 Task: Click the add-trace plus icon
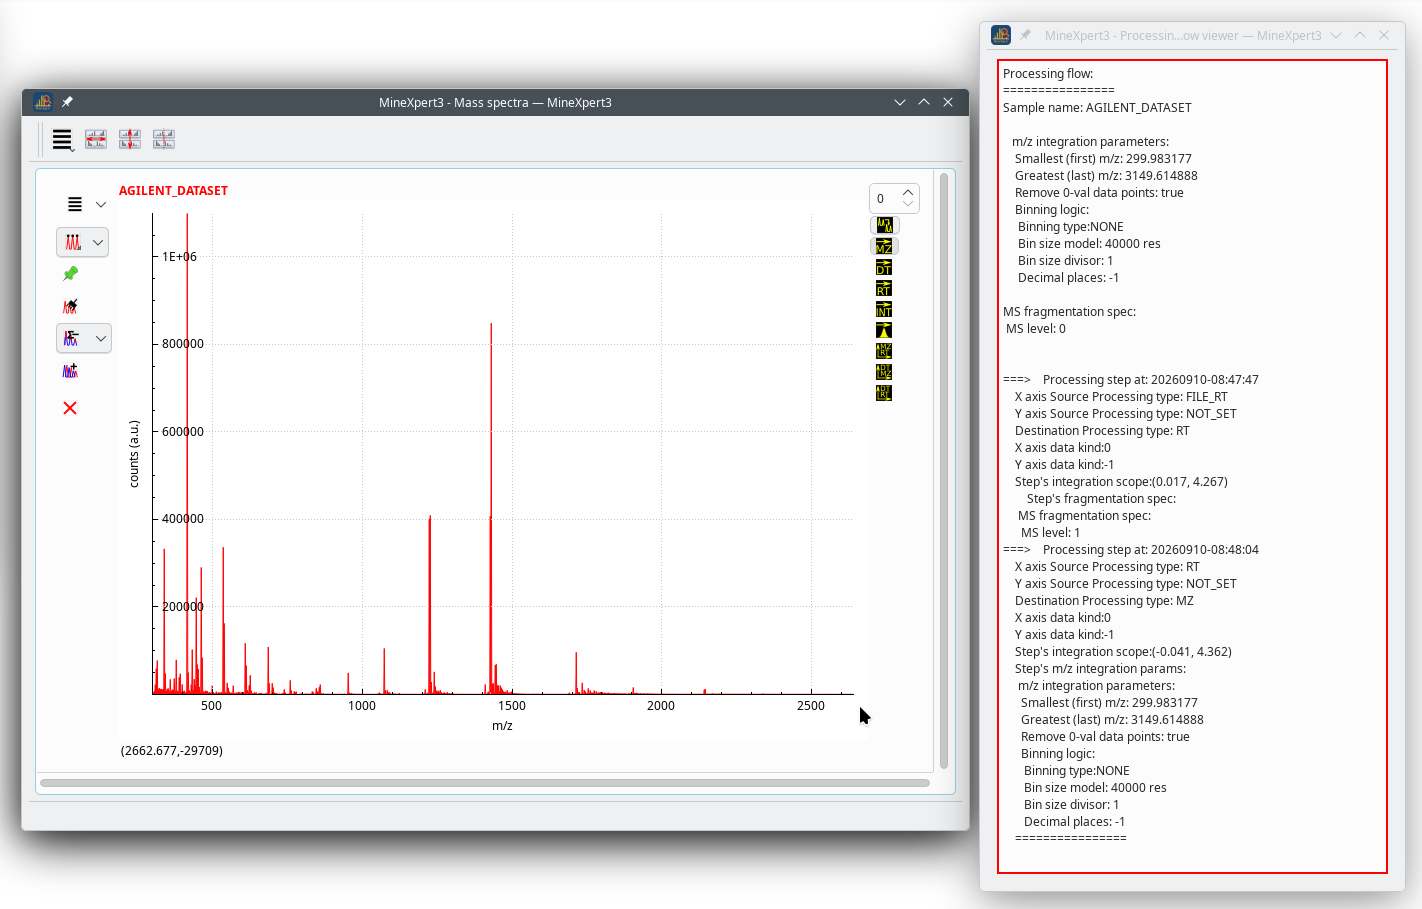tap(70, 371)
